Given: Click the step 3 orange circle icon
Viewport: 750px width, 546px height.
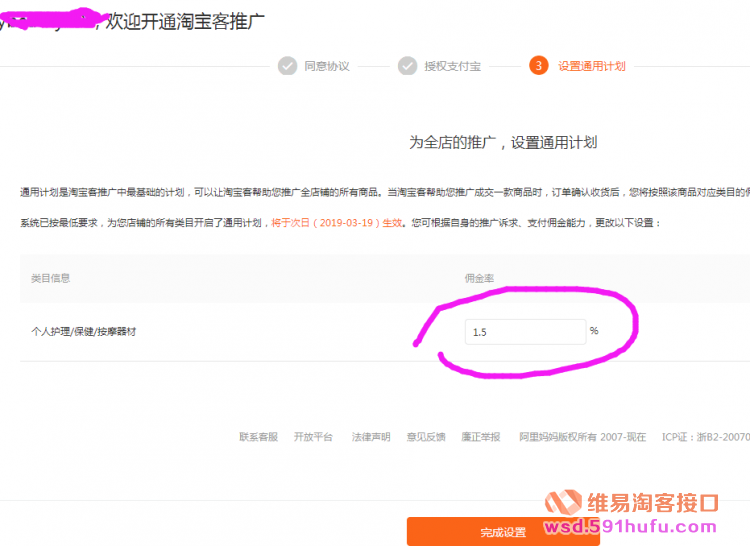Looking at the screenshot, I should [539, 66].
